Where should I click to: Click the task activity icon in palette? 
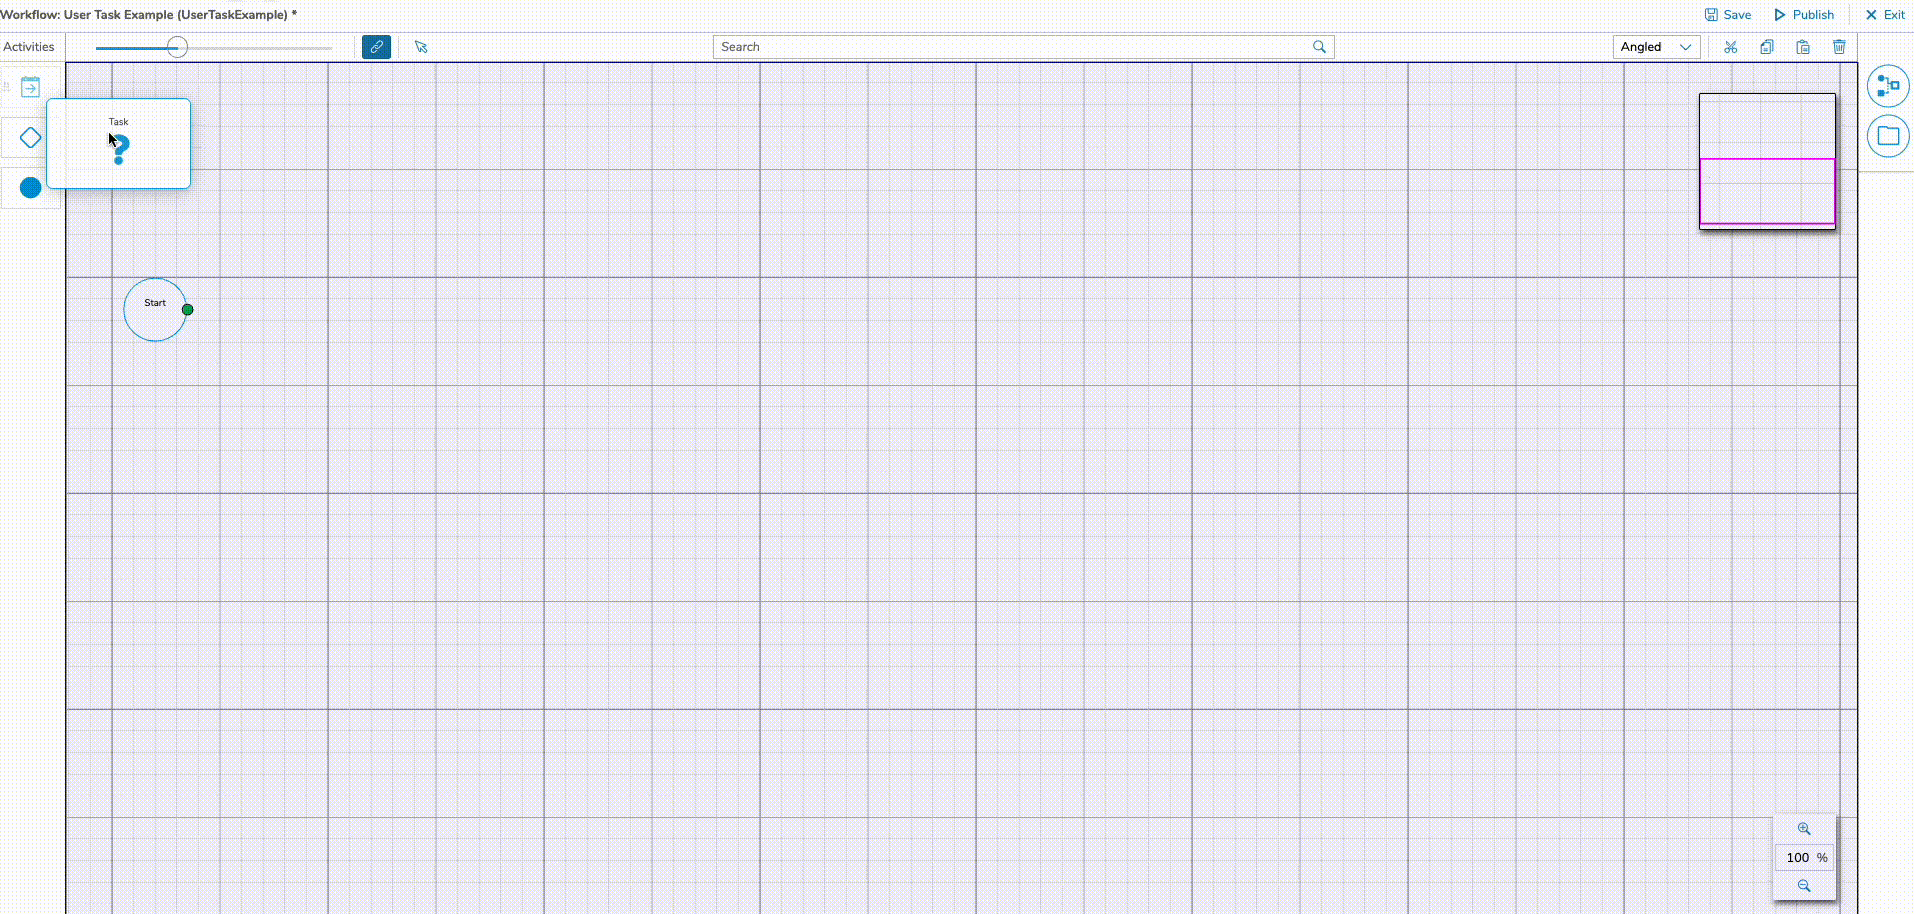(x=31, y=87)
